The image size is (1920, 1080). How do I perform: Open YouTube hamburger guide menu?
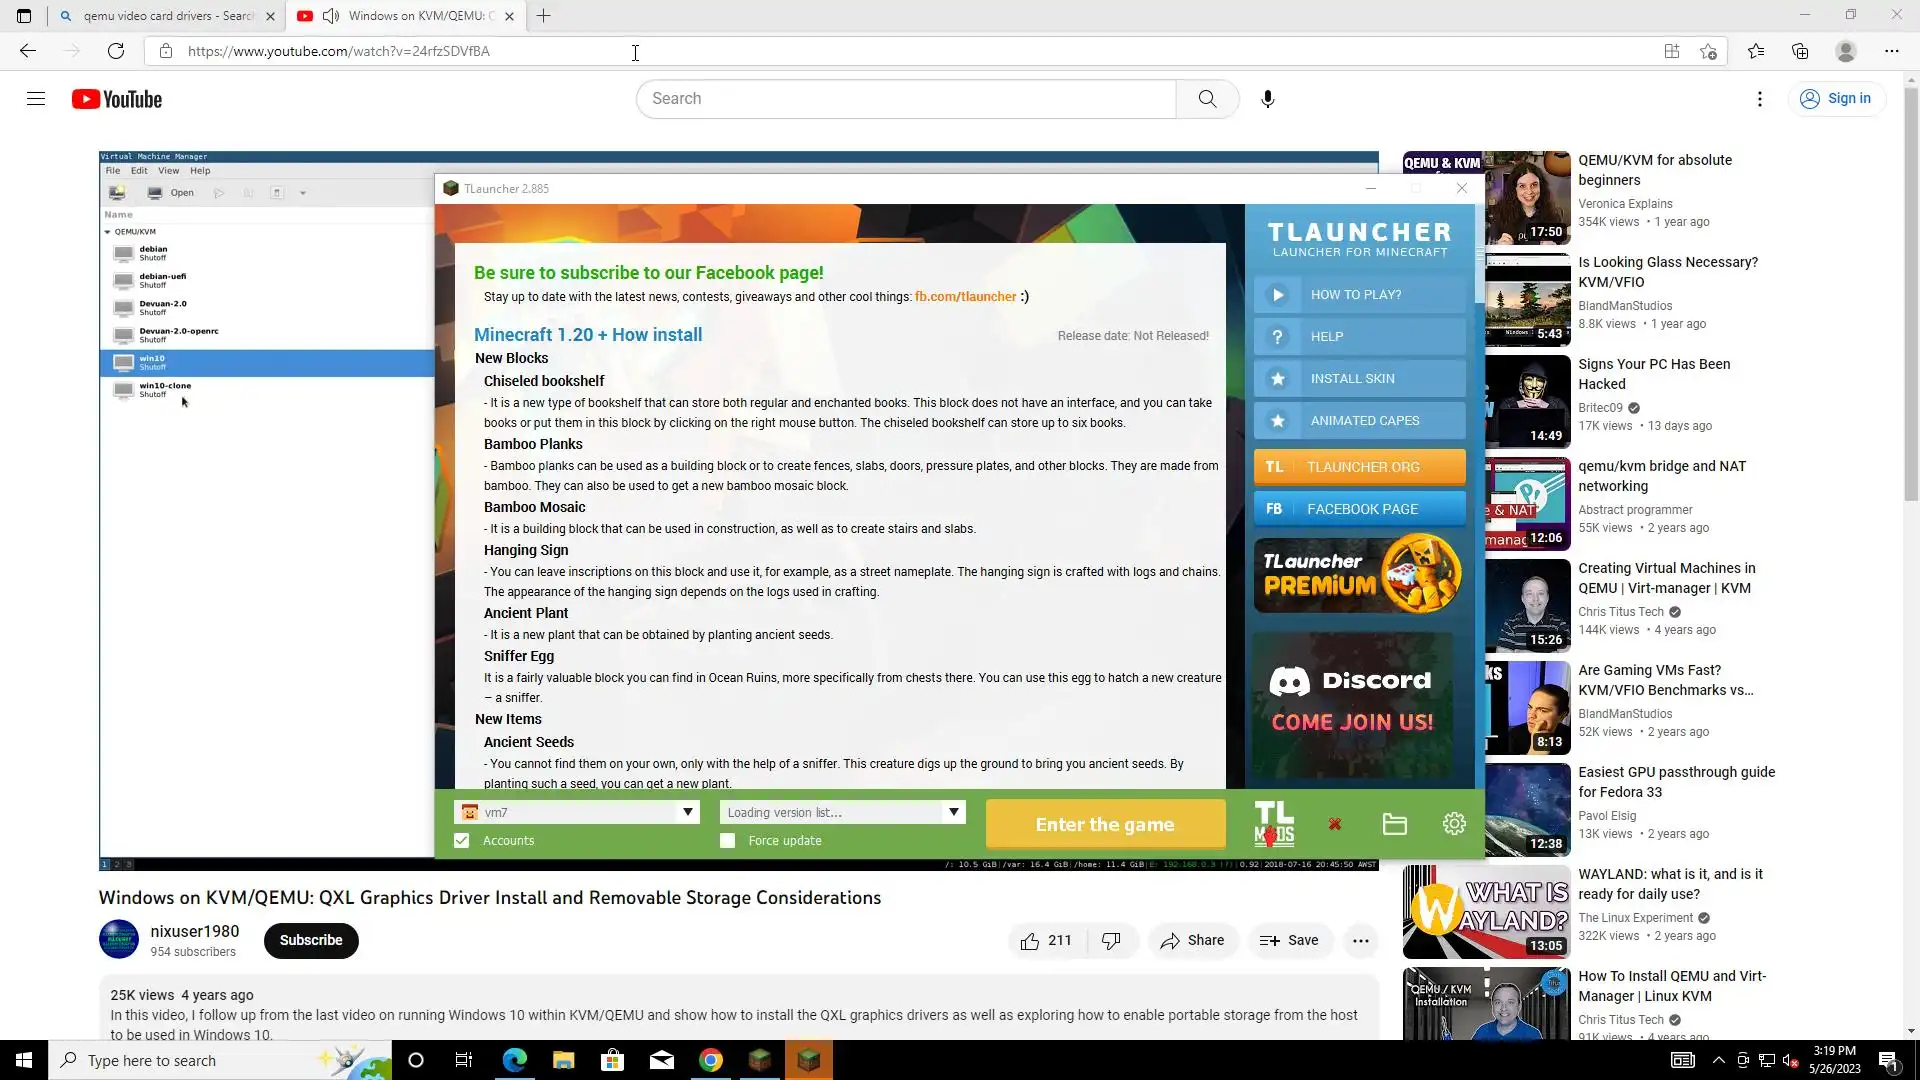[36, 99]
